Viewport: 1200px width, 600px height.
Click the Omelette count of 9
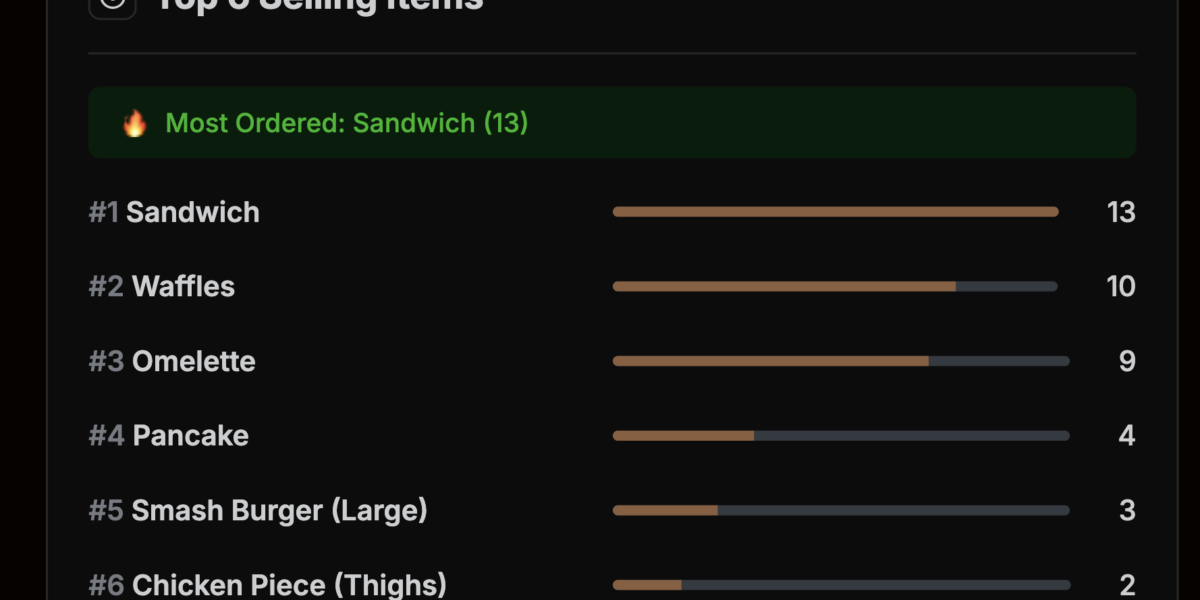(x=1127, y=361)
